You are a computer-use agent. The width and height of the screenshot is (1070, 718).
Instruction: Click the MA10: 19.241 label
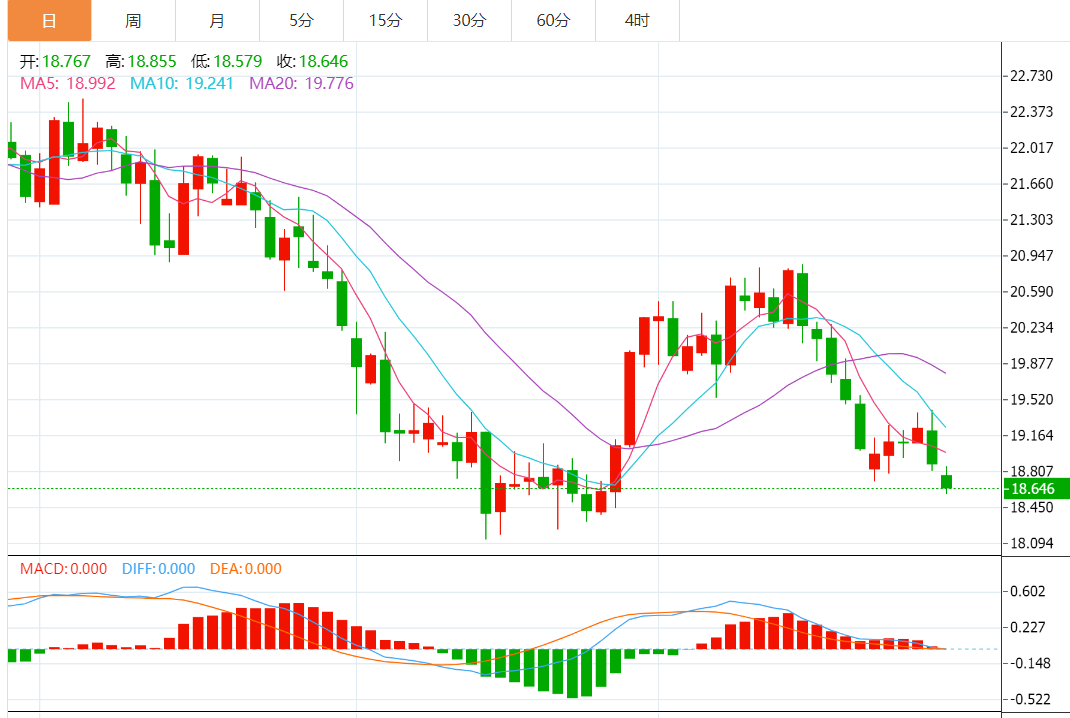pos(182,83)
